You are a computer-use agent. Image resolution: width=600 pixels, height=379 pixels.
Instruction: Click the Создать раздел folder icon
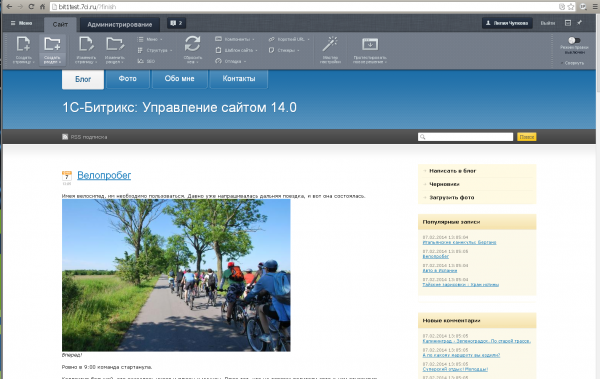52,44
